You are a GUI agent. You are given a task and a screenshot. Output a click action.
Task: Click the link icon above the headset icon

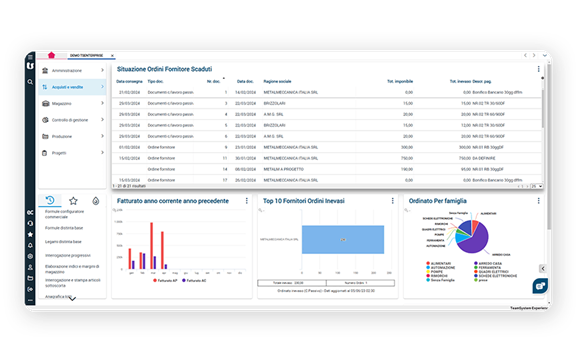[30, 212]
